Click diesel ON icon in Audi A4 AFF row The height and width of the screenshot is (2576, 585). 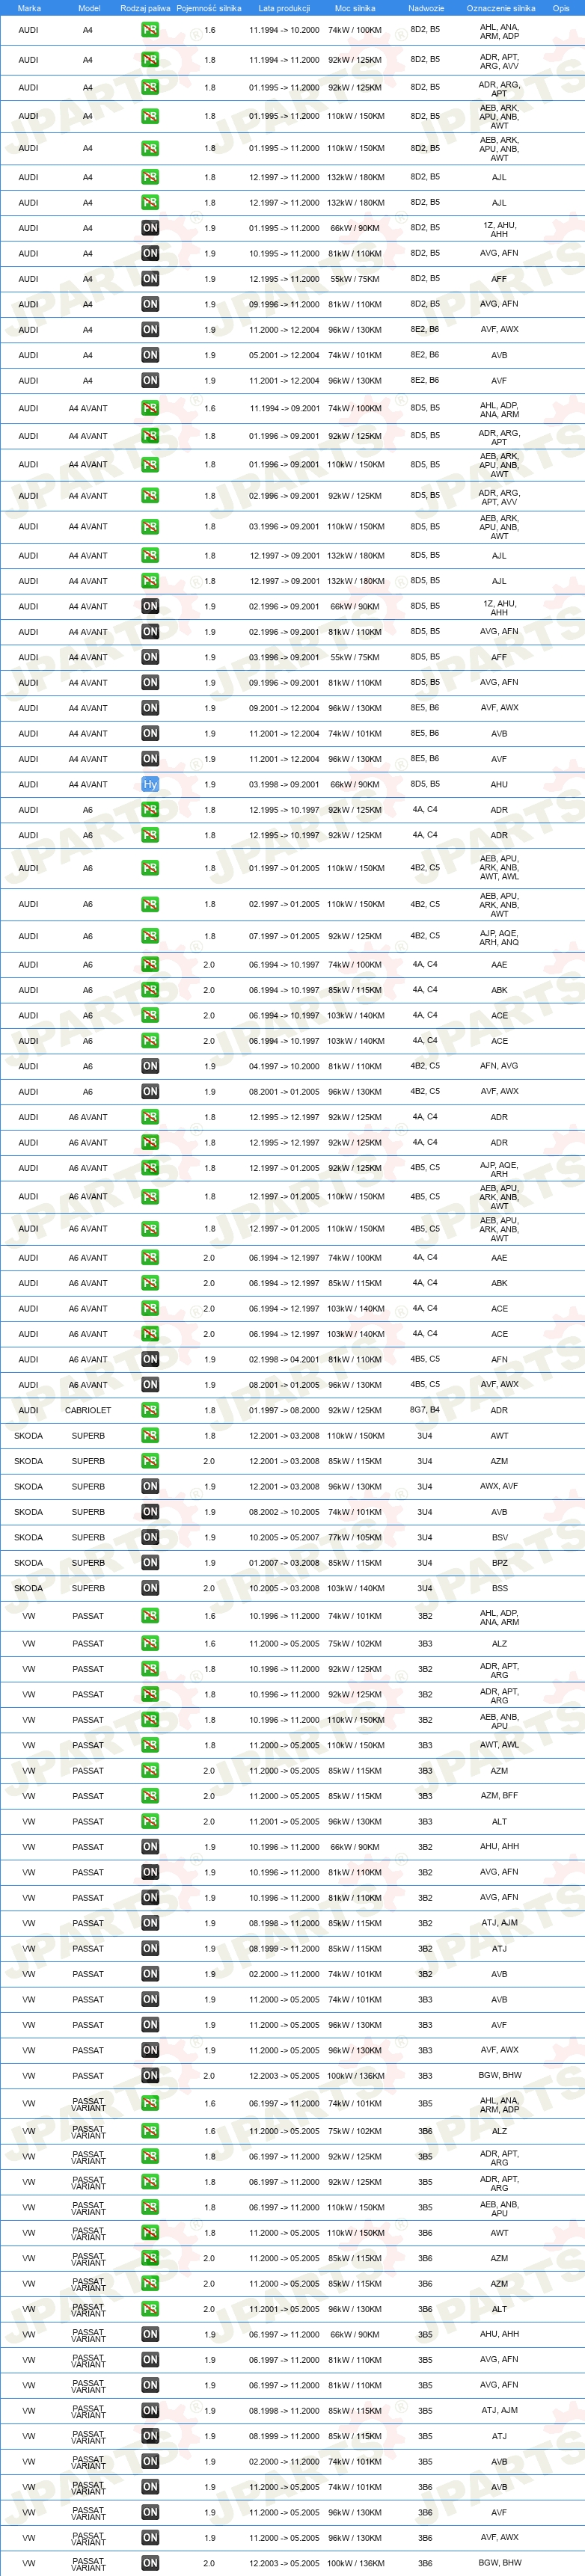click(x=150, y=279)
